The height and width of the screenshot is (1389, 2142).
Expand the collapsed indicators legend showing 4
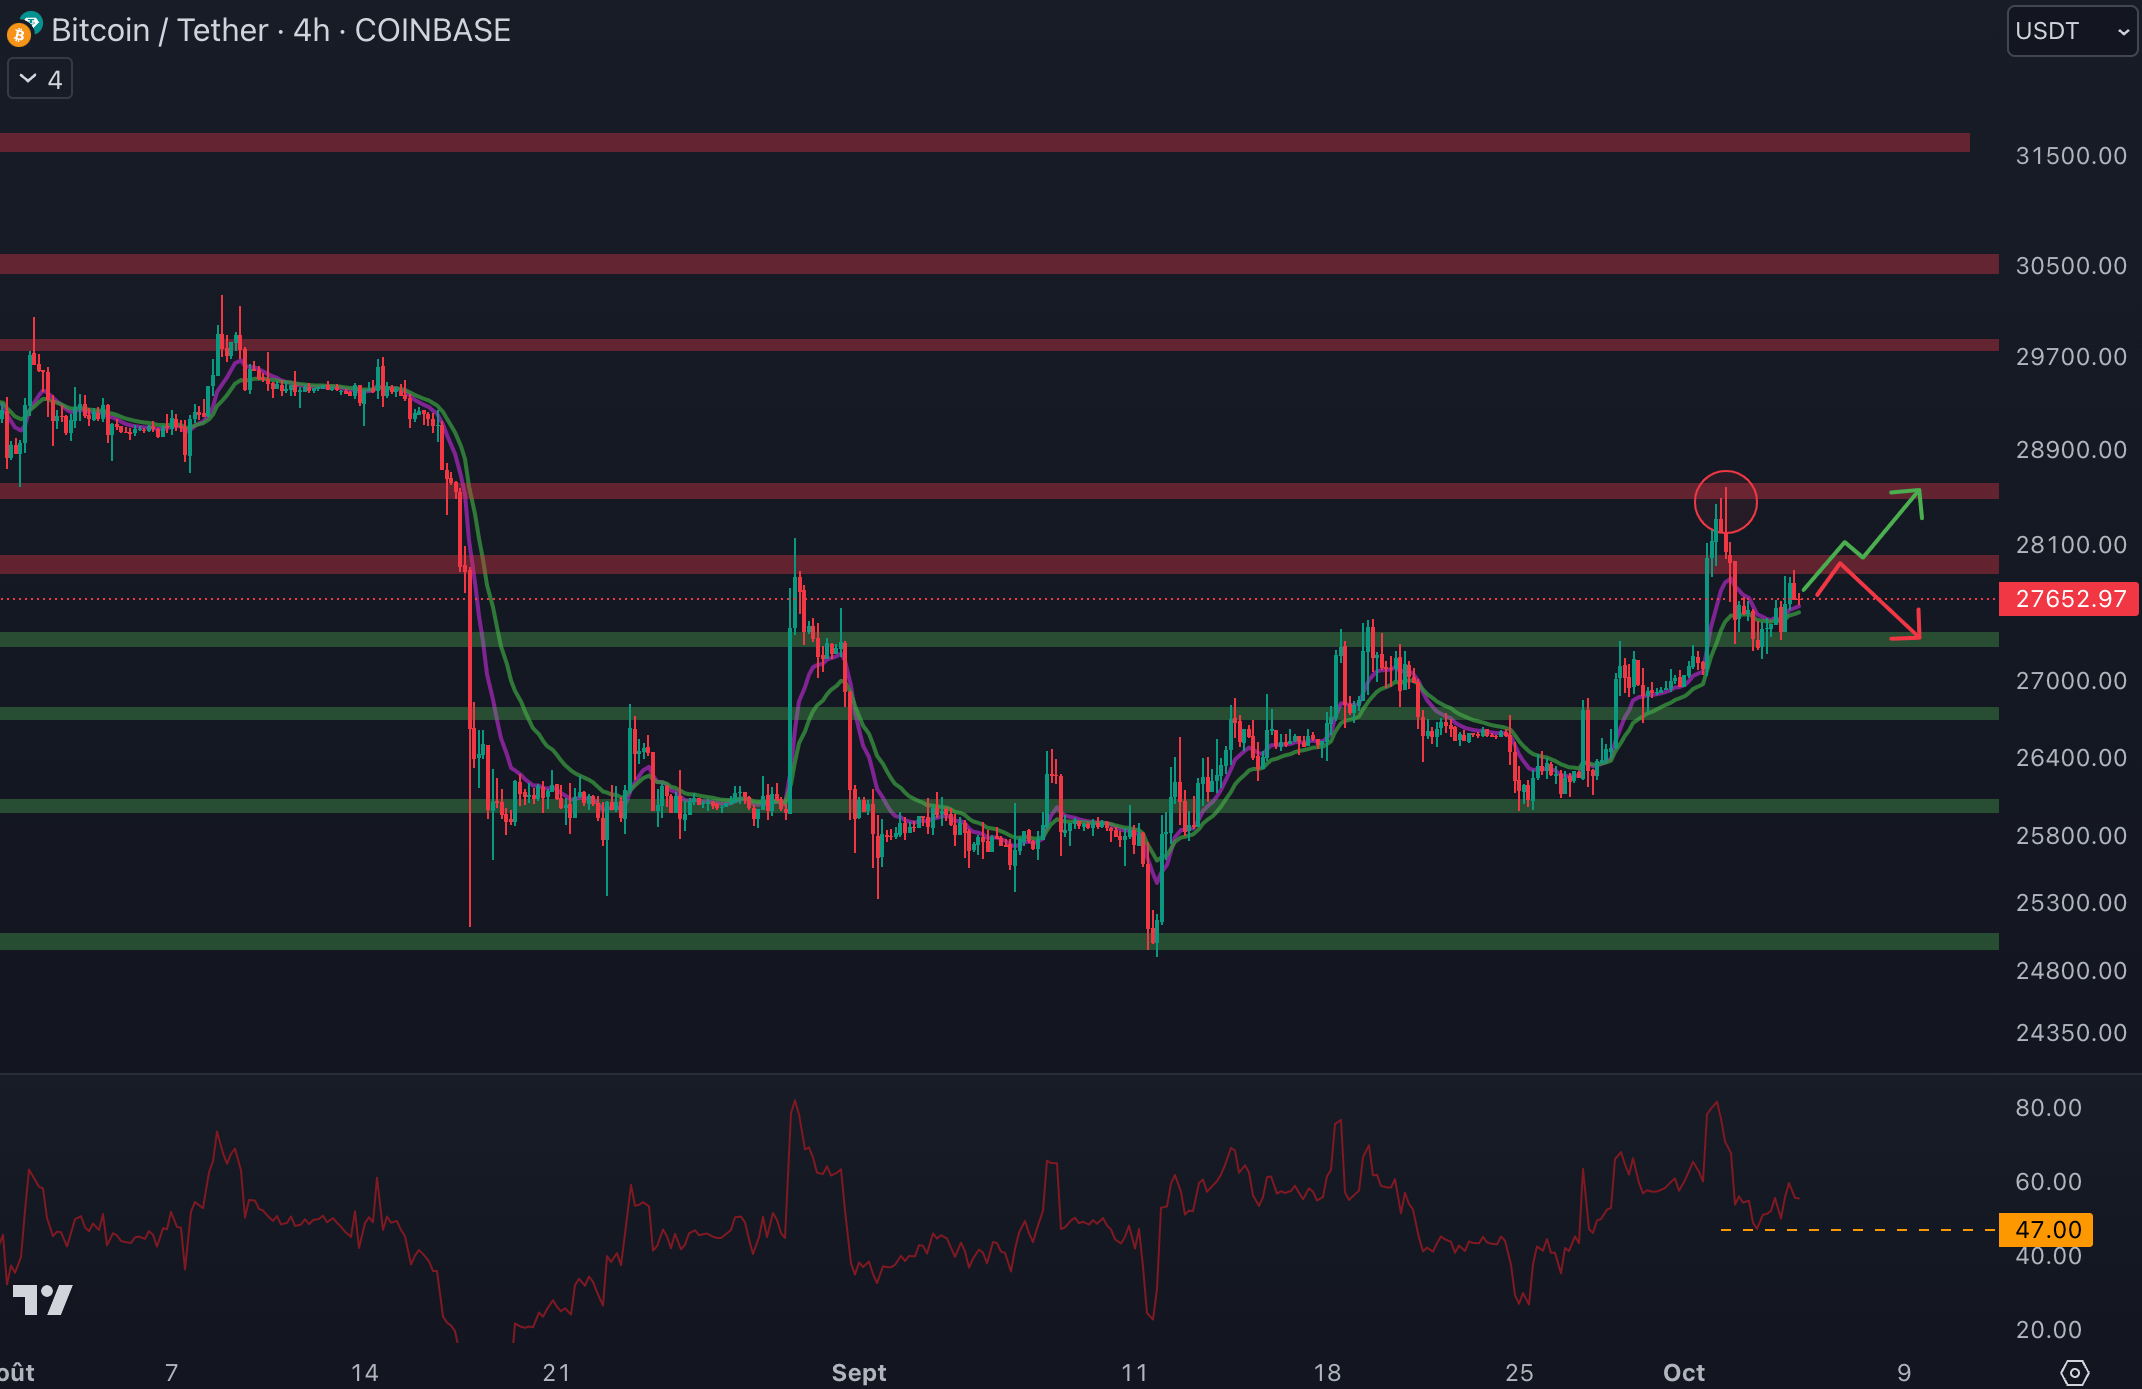pos(40,79)
